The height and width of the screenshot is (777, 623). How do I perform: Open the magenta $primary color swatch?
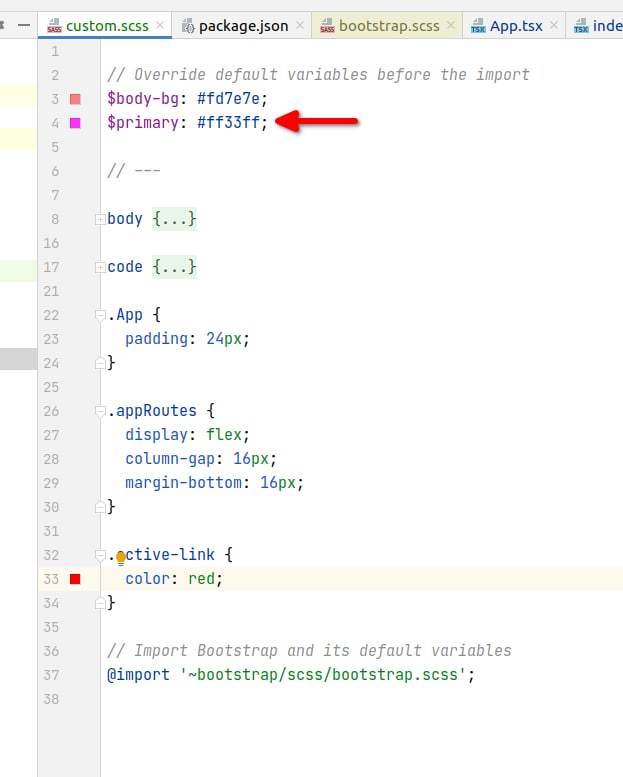(75, 123)
